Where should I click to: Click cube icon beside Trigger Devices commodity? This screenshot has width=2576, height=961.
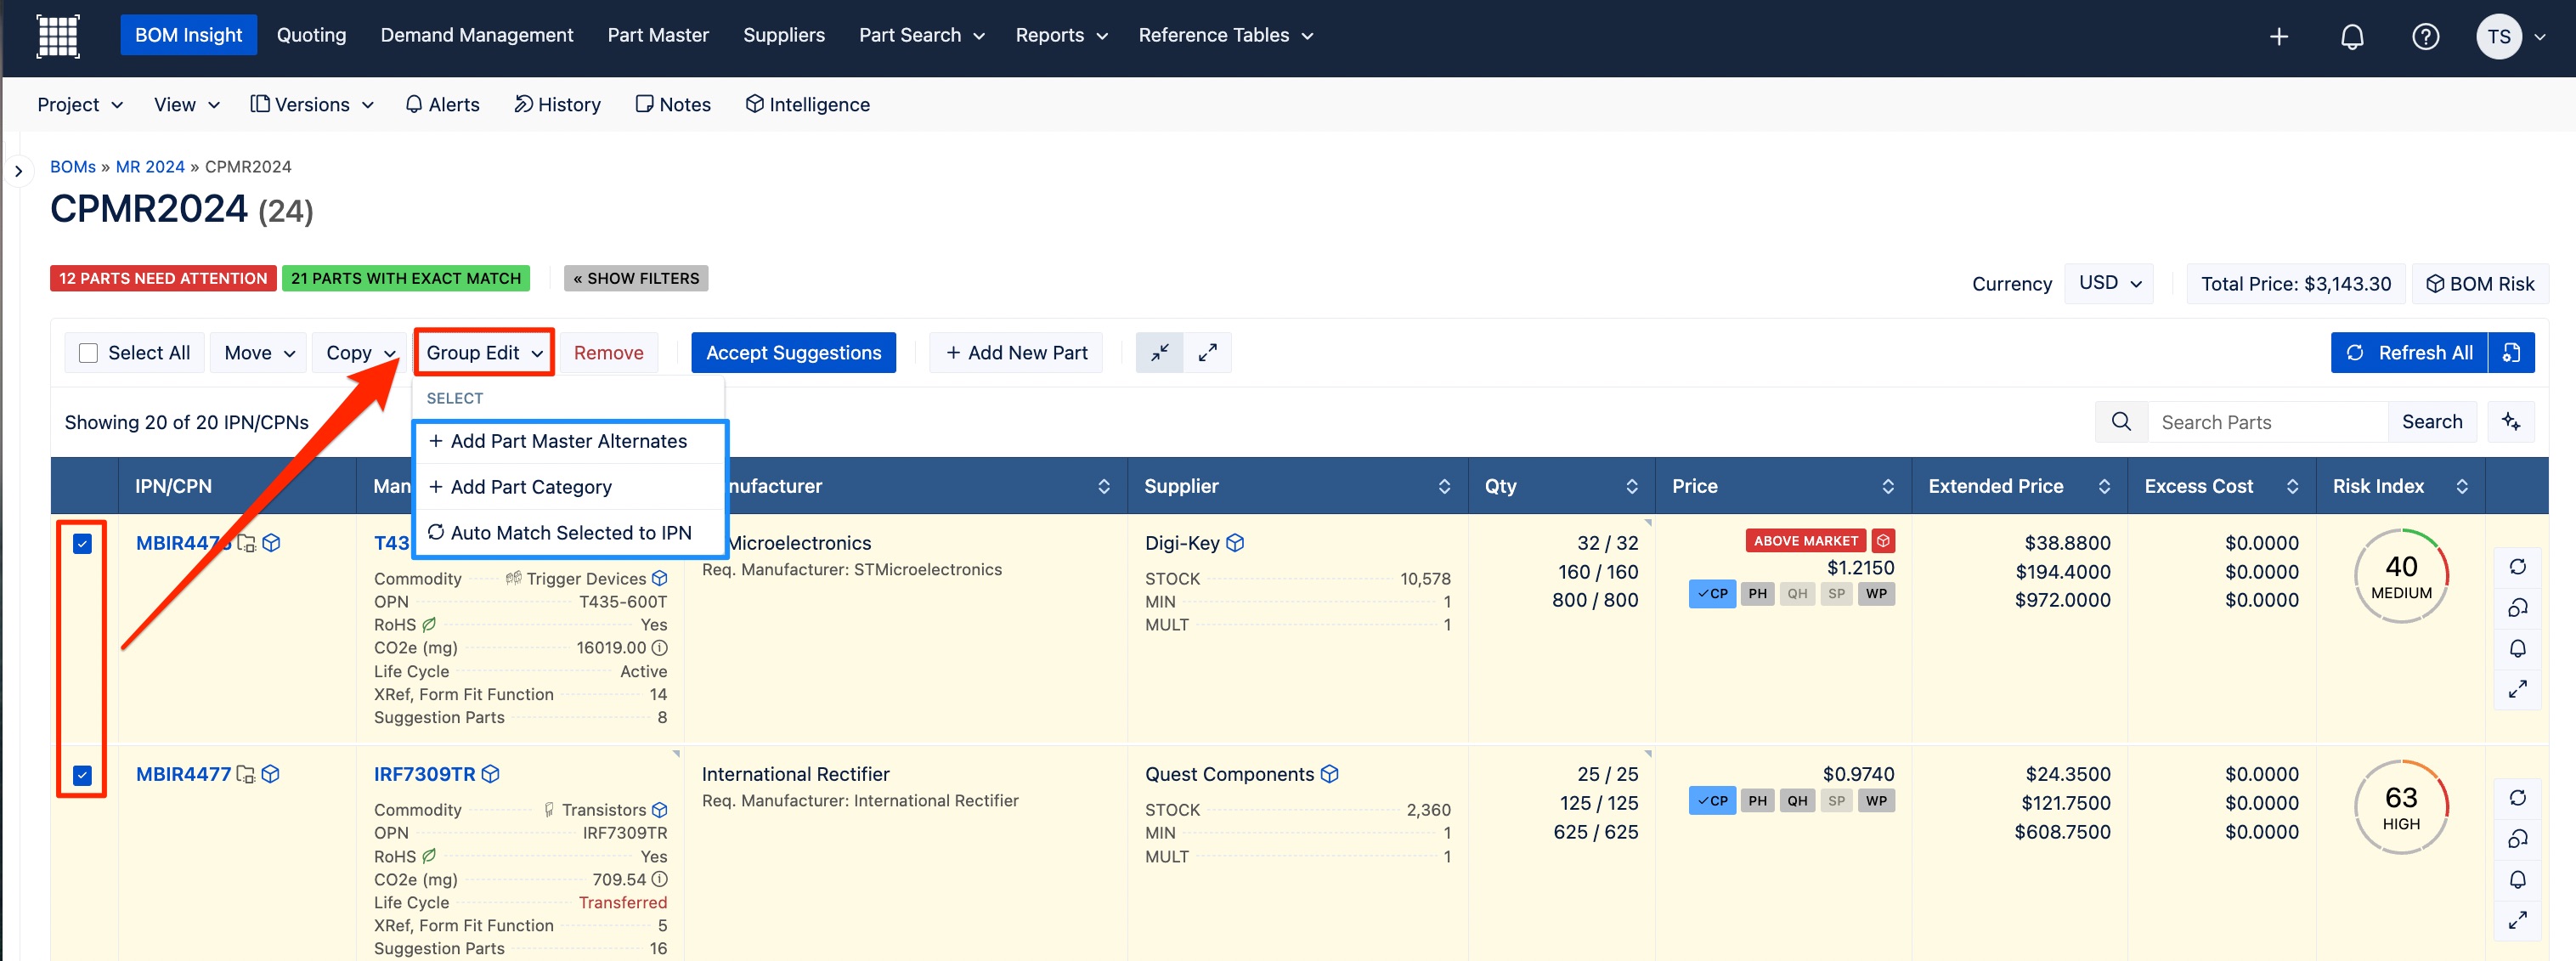pos(660,579)
